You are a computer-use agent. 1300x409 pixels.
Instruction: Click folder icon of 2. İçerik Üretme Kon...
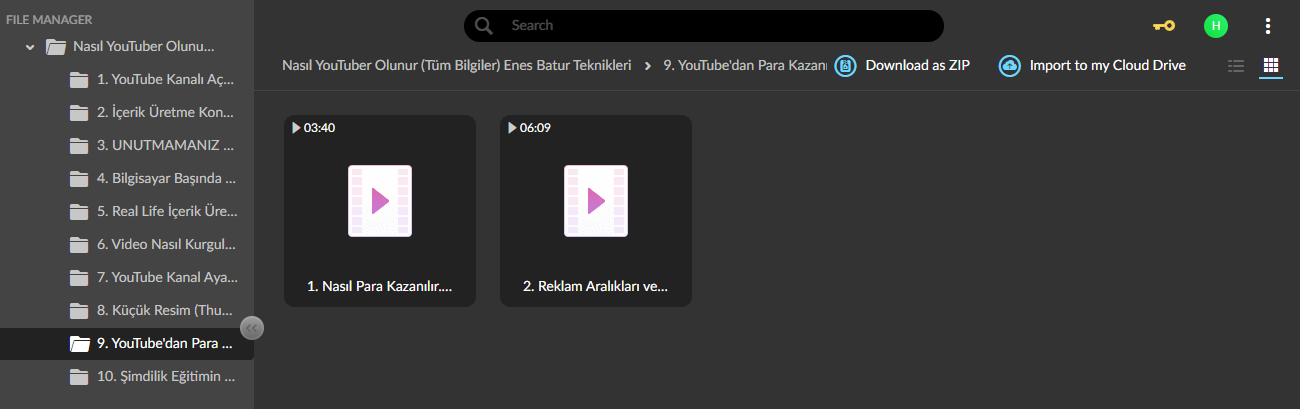click(x=79, y=113)
